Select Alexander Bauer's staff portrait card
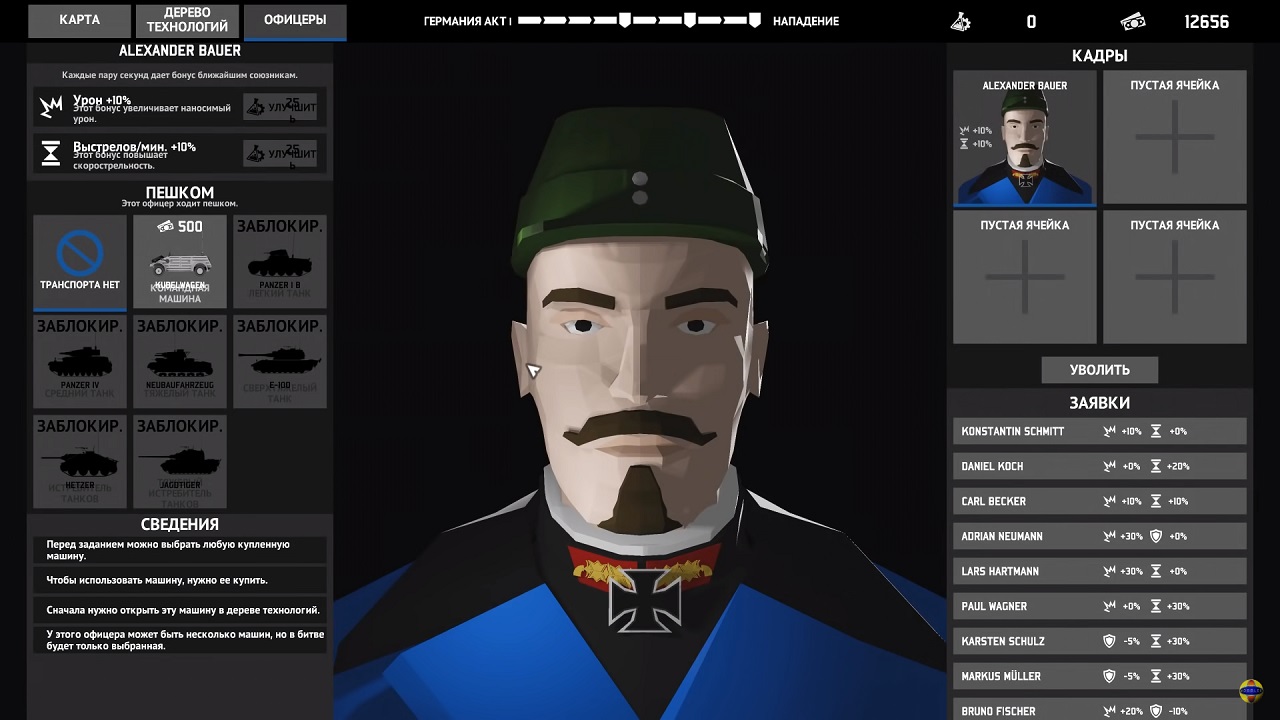Viewport: 1280px width, 720px height. 1024,138
